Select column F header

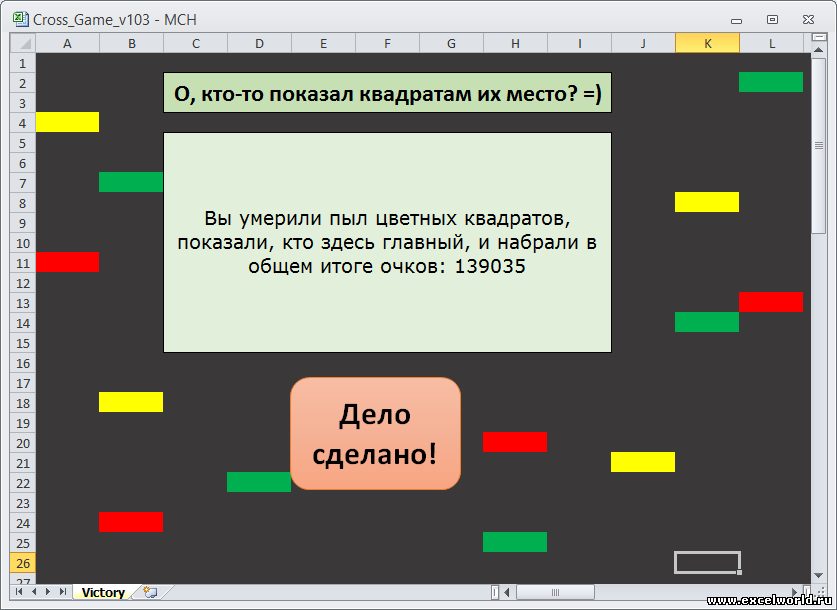[388, 43]
